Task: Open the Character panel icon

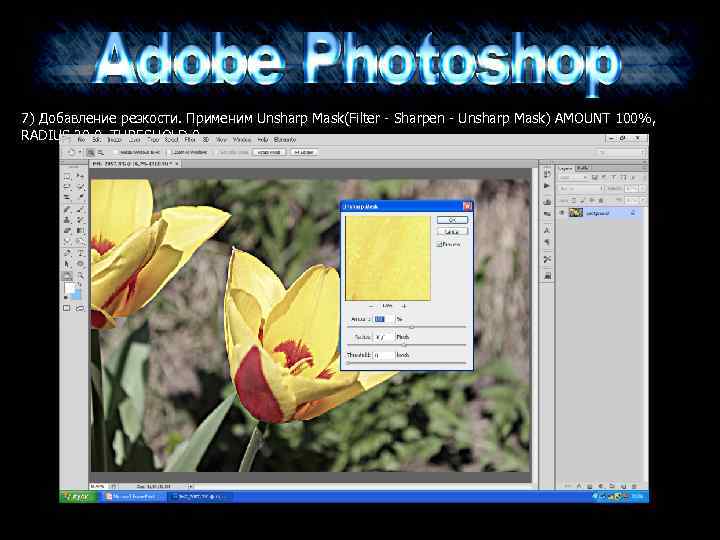Action: [547, 230]
